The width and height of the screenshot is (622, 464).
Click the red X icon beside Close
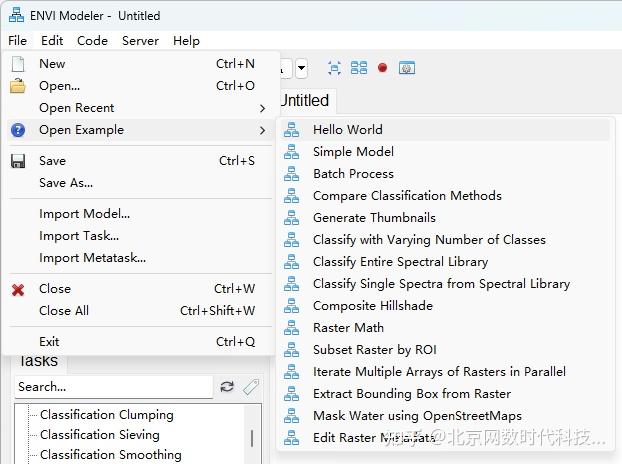point(18,289)
